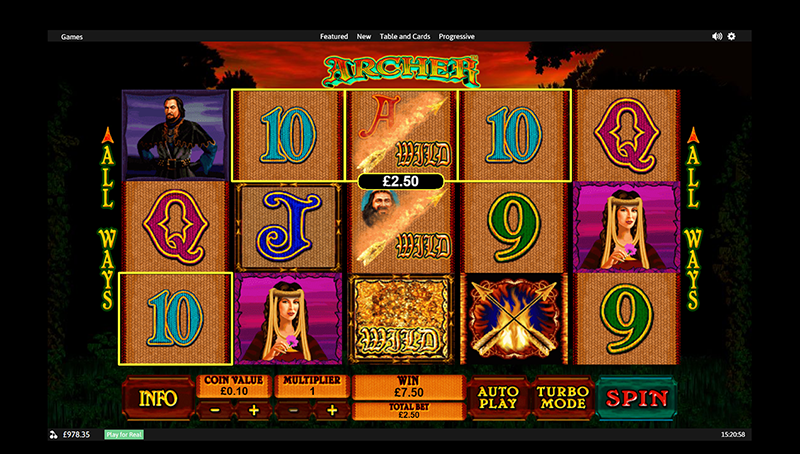
Task: Open the Featured games tab
Action: pyautogui.click(x=334, y=36)
